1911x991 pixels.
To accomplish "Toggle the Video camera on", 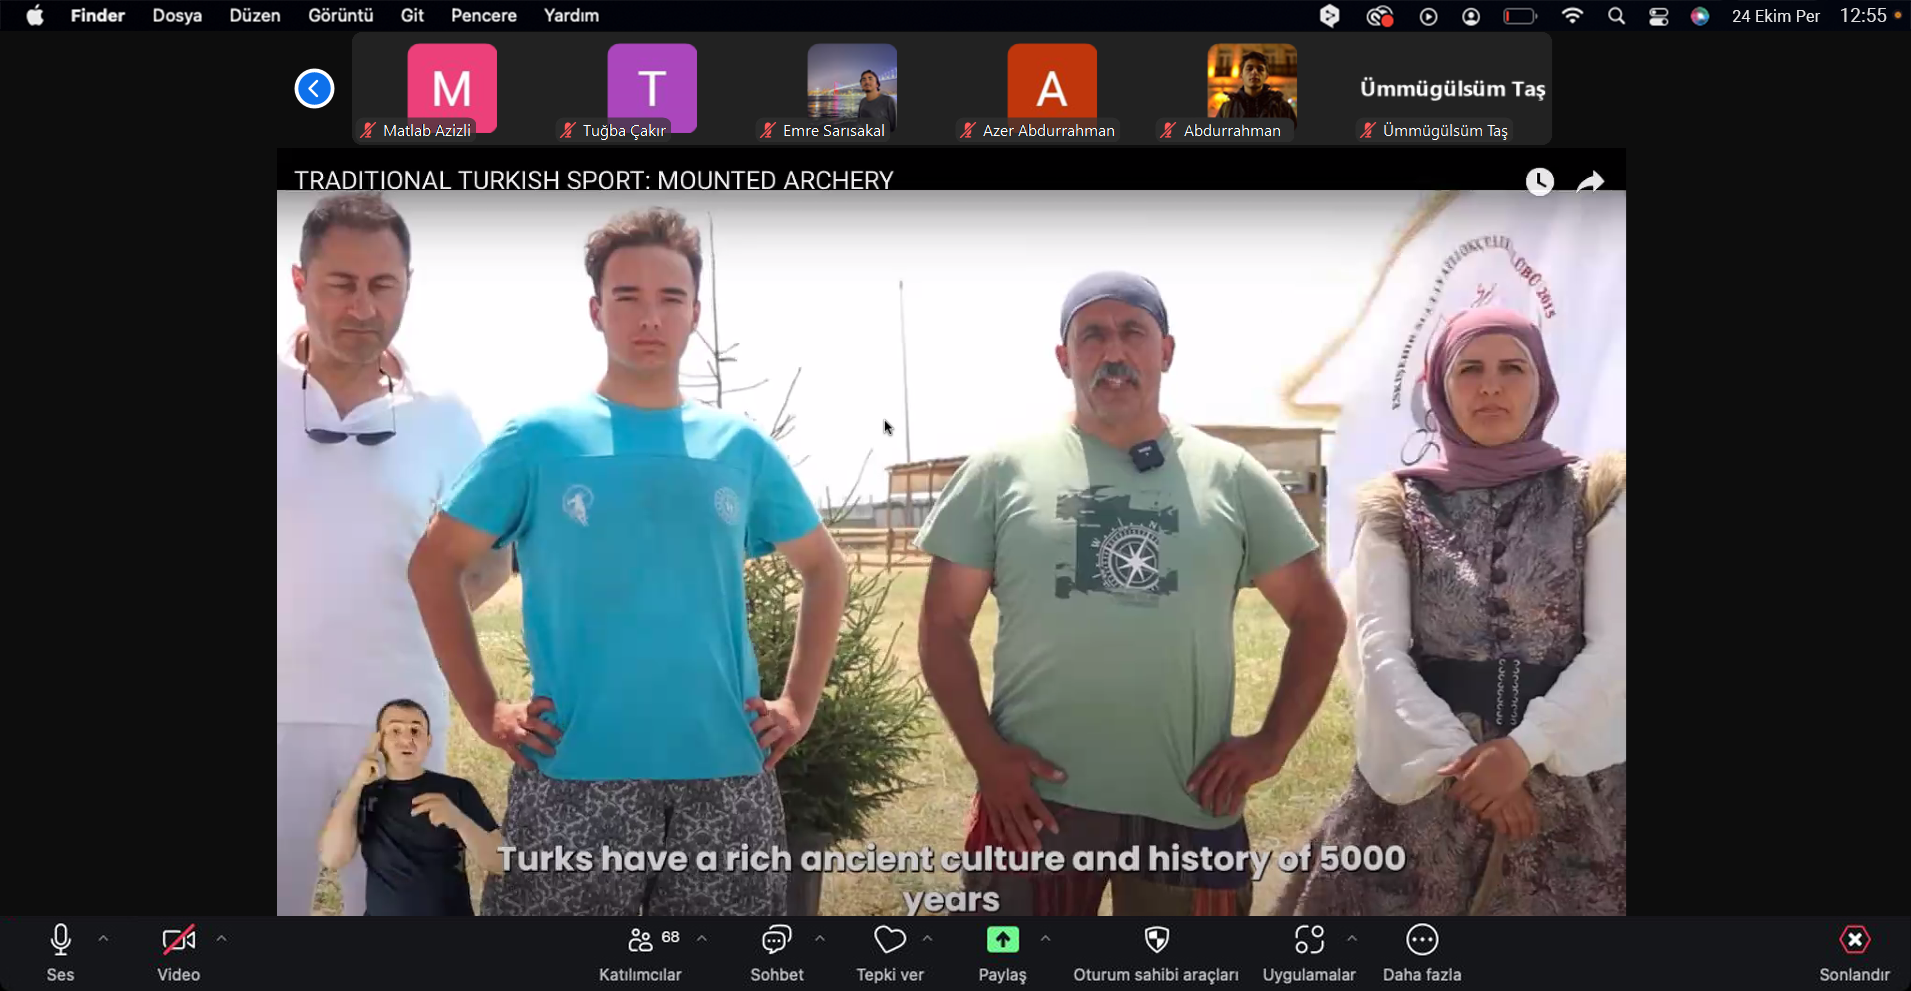I will coord(178,941).
